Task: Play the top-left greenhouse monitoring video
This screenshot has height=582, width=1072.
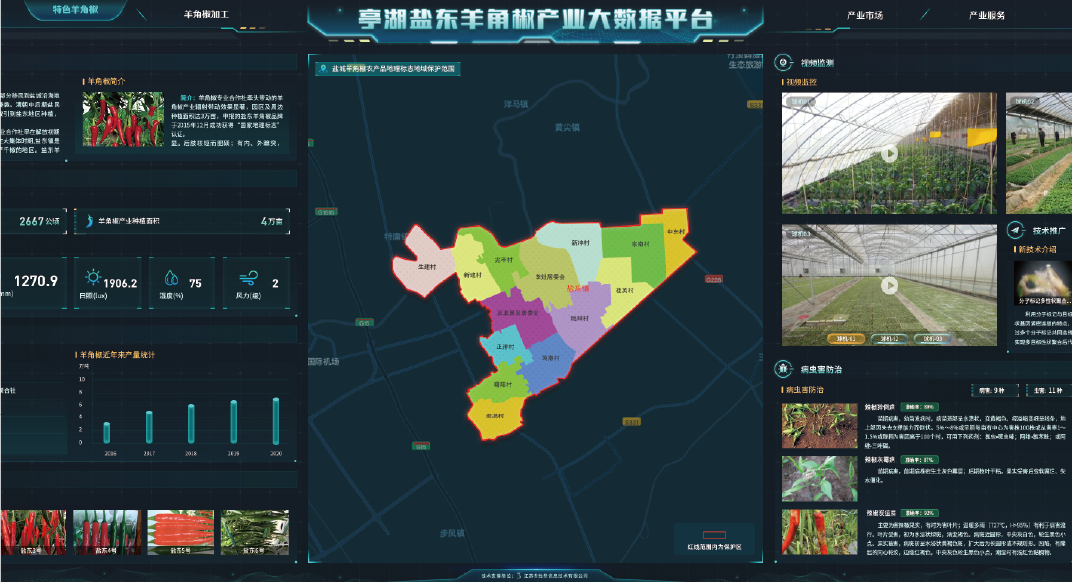Action: point(888,154)
